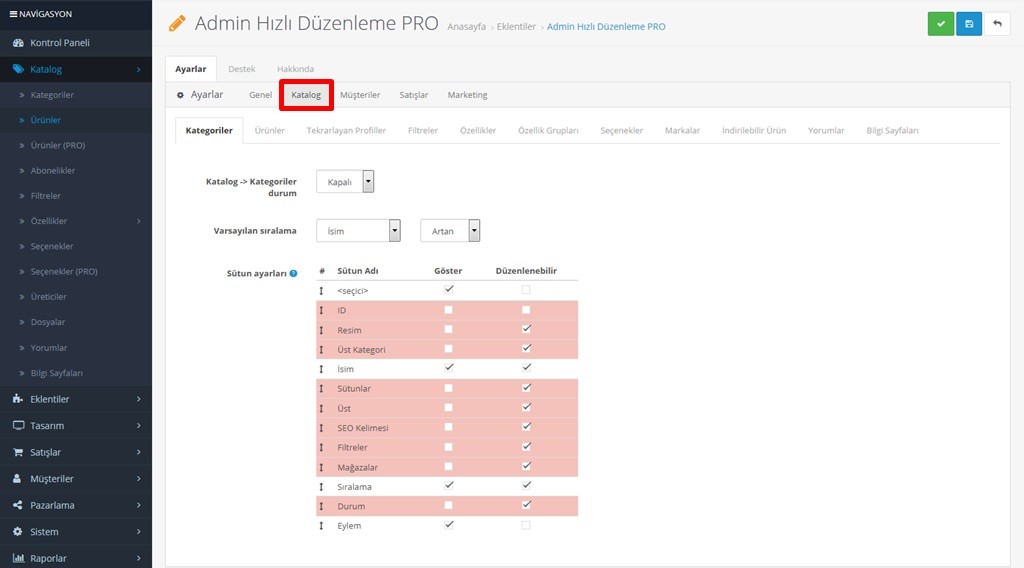
Task: Open the Özellik Grupları tab
Action: (x=548, y=131)
